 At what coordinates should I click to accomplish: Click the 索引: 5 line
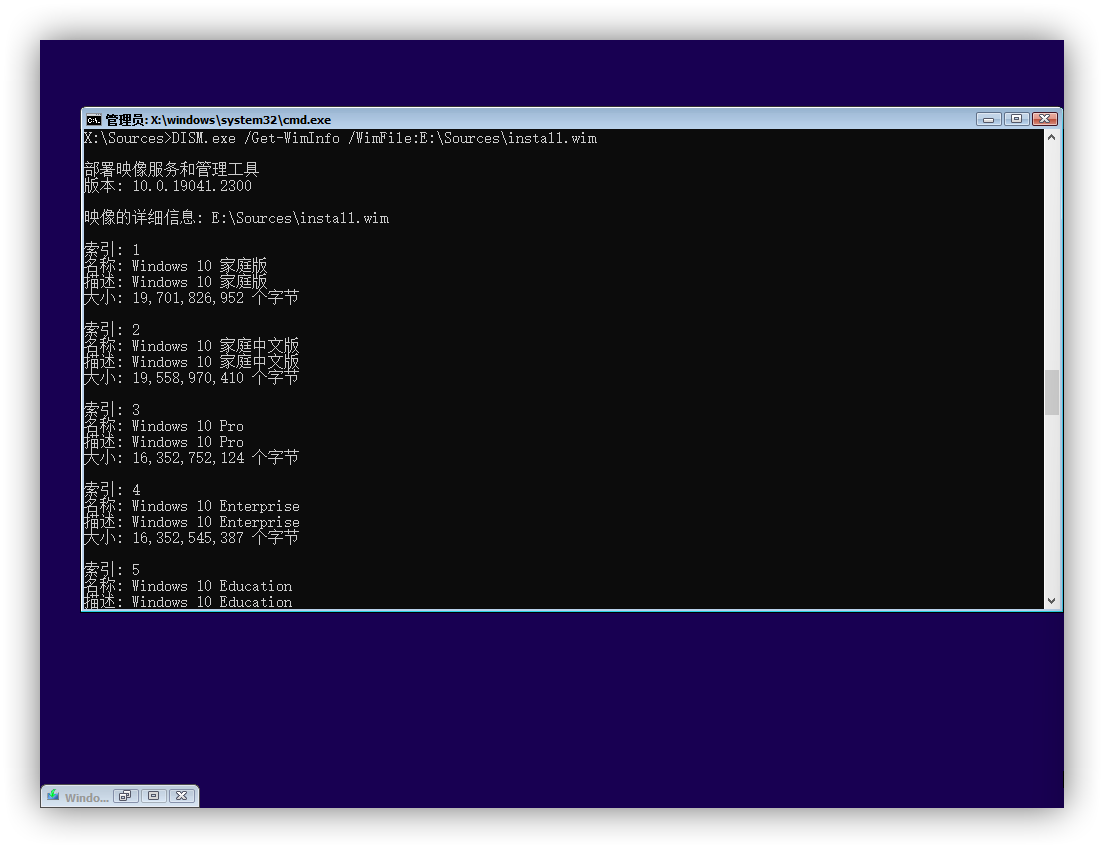[112, 570]
